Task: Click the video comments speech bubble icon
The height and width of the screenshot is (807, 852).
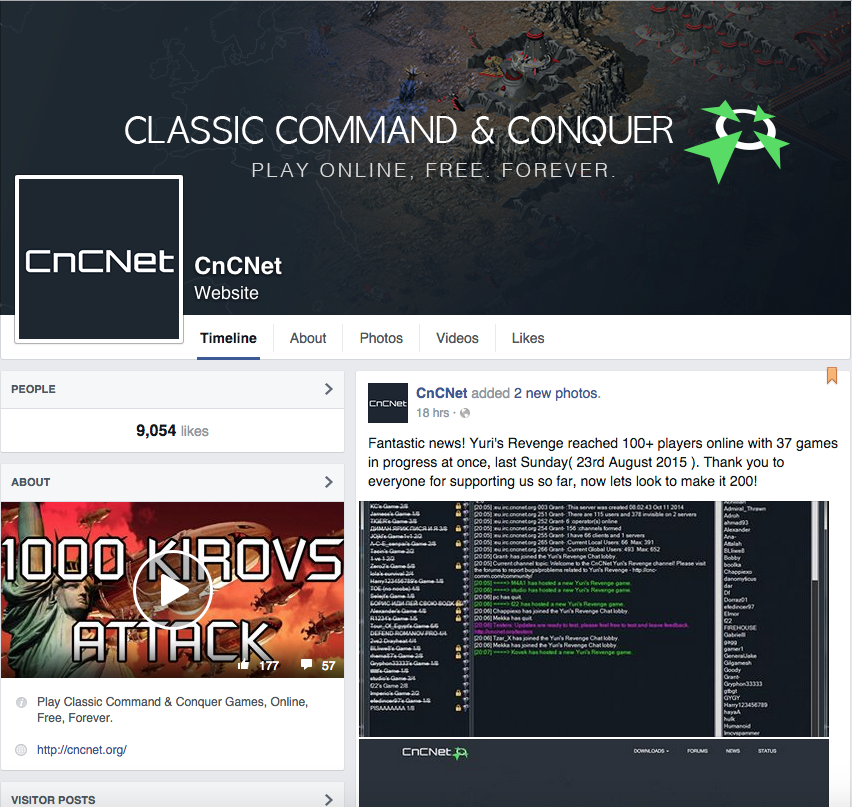Action: pyautogui.click(x=306, y=664)
